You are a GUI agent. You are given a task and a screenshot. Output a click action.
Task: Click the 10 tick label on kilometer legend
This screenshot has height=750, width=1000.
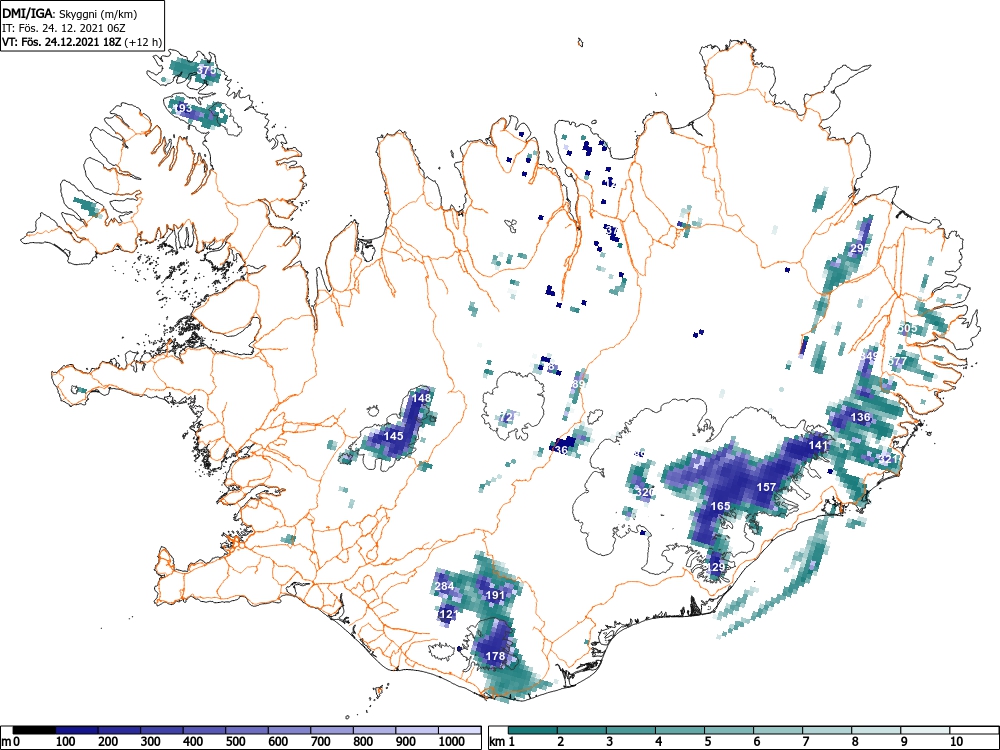pos(956,742)
